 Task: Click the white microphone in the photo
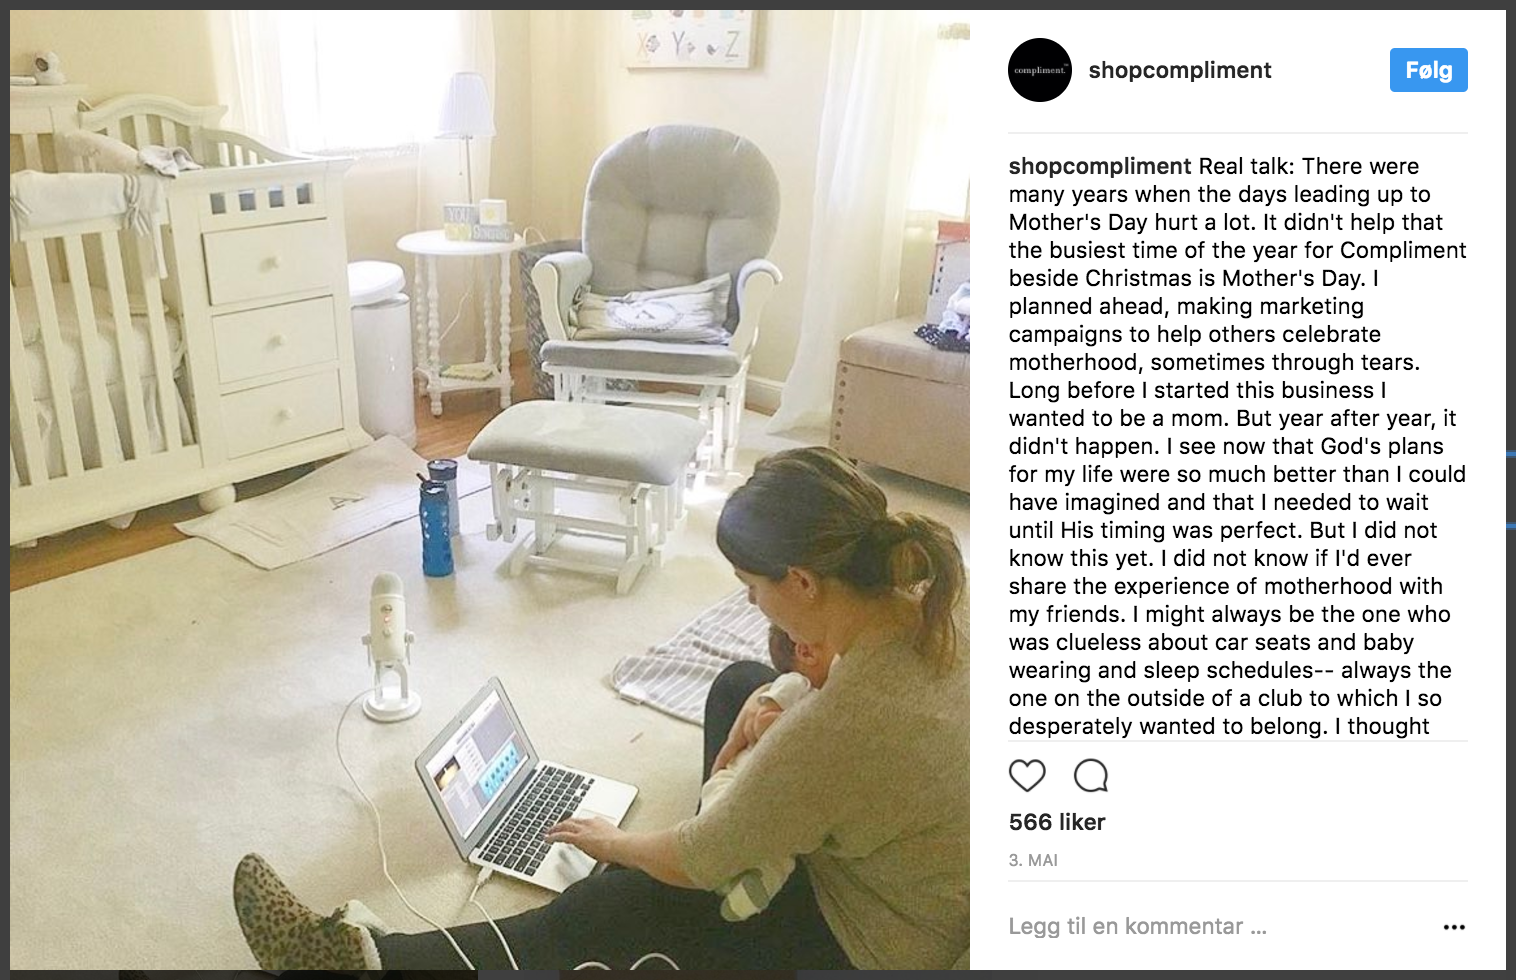coord(389,647)
